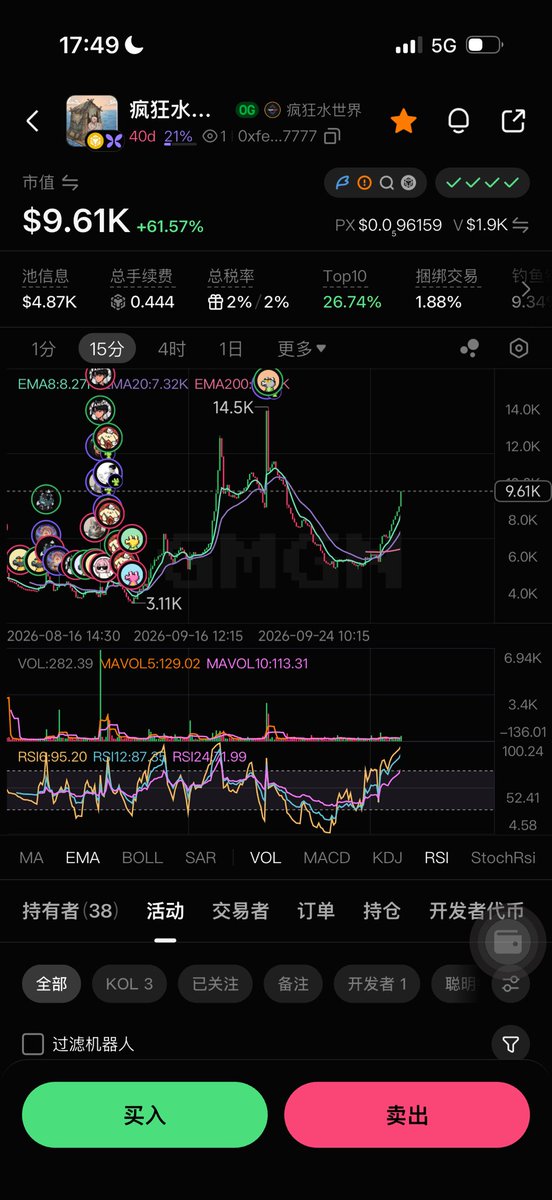Select the 15分 timeframe
552x1200 pixels.
(107, 349)
